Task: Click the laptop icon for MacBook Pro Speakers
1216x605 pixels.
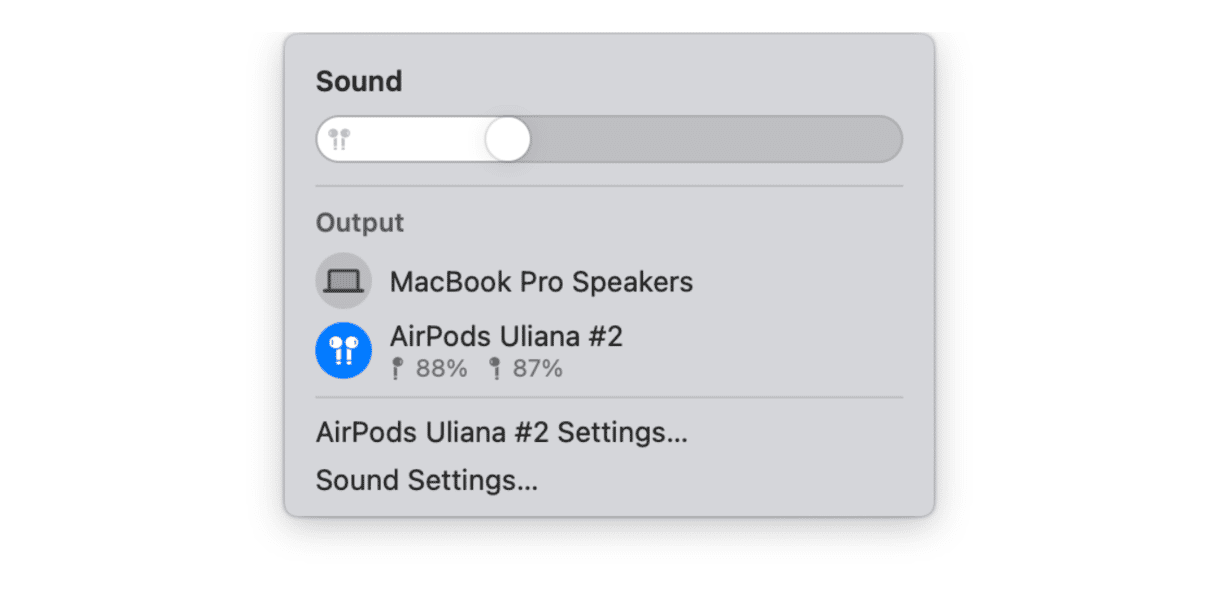Action: point(343,281)
